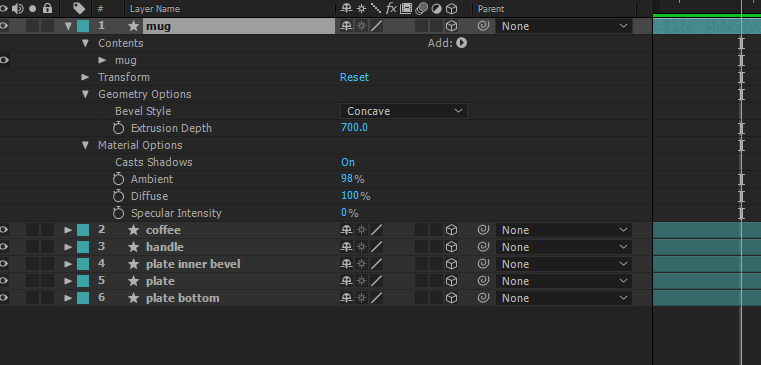Click the Parent column header
Viewport: 761px width, 365px height.
pos(491,9)
